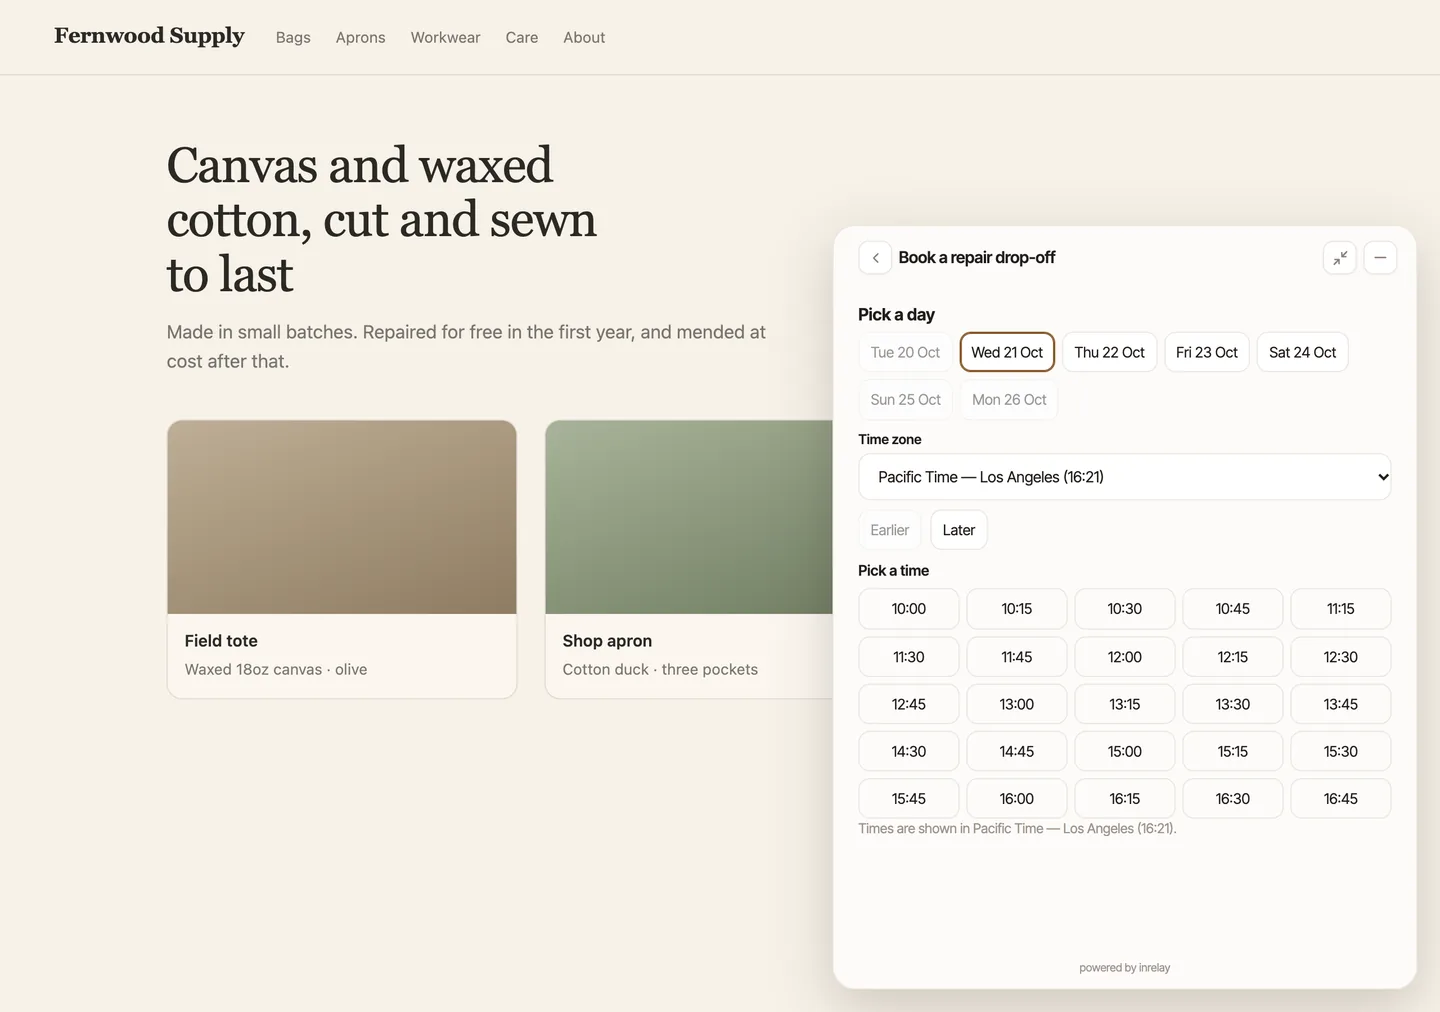
Task: Choose Sat 24 Oct drop-off day
Action: pos(1302,352)
